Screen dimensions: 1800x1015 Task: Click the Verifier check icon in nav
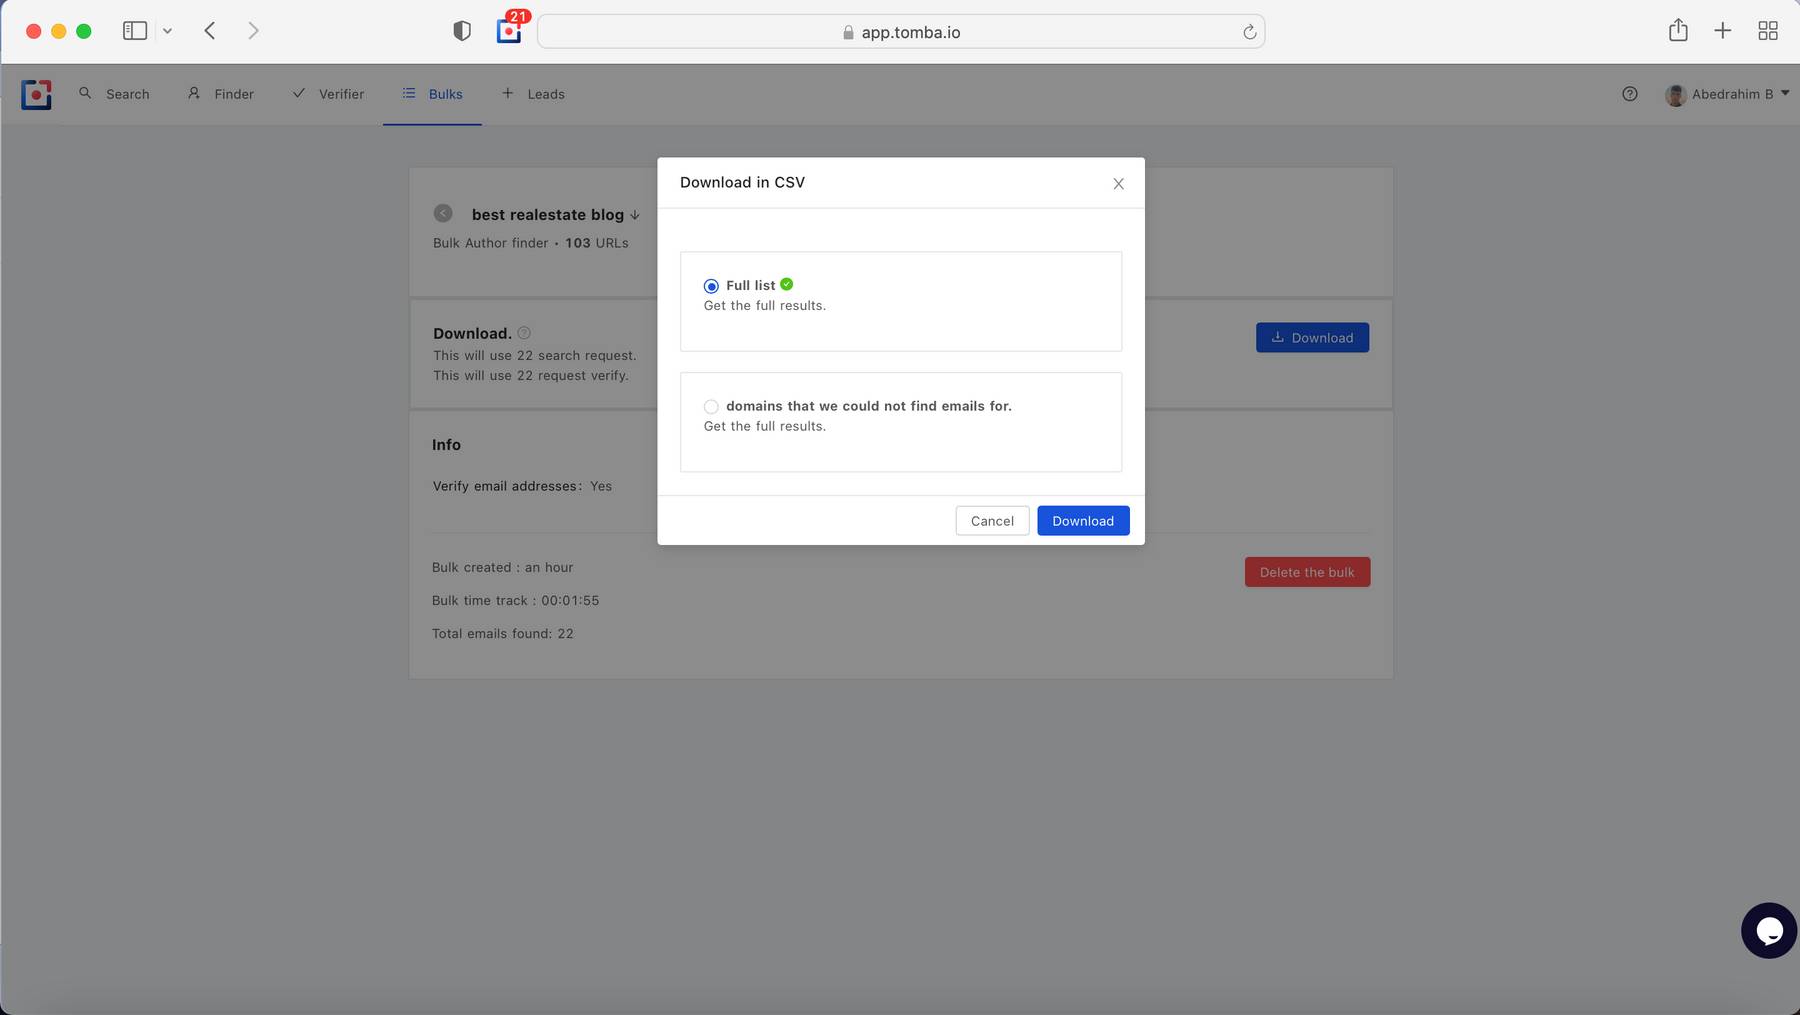pyautogui.click(x=298, y=93)
